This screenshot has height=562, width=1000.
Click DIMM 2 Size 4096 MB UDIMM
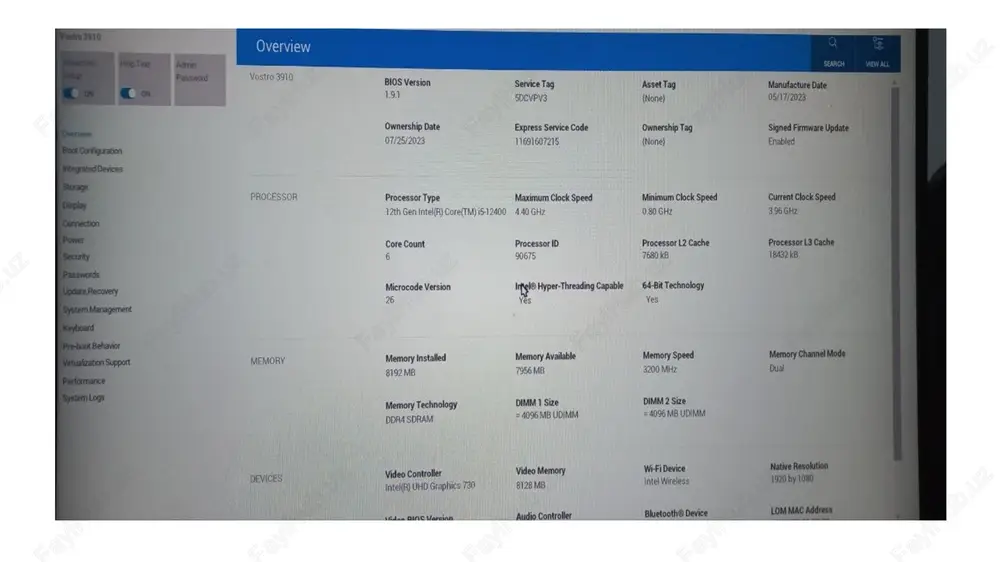point(674,414)
